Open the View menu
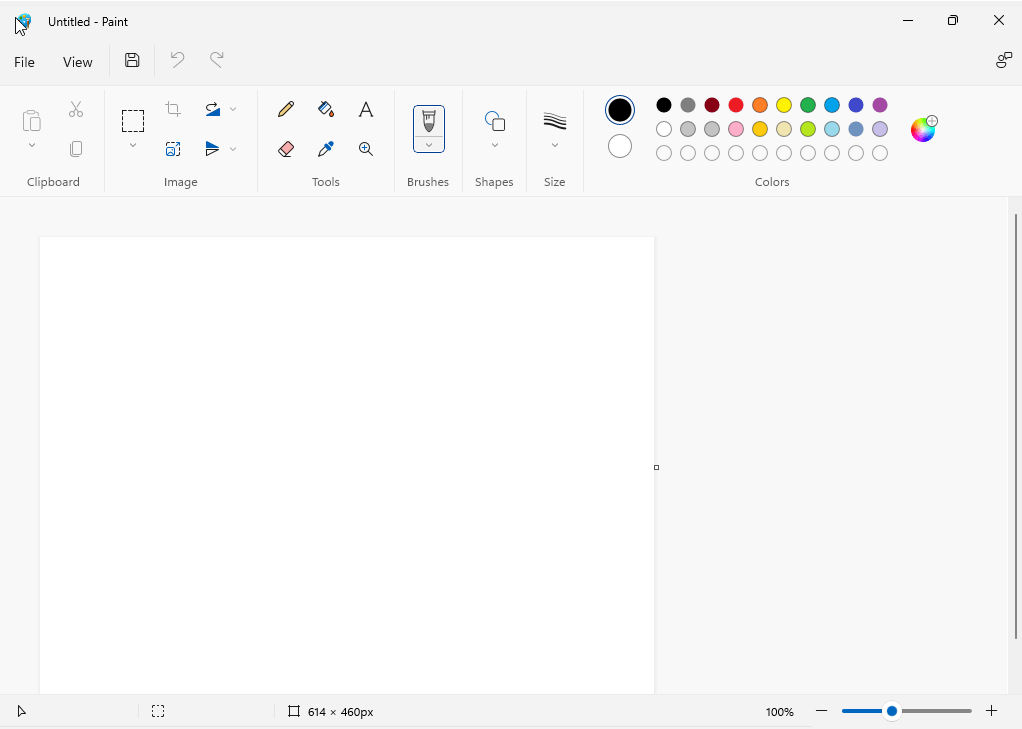 click(x=77, y=61)
